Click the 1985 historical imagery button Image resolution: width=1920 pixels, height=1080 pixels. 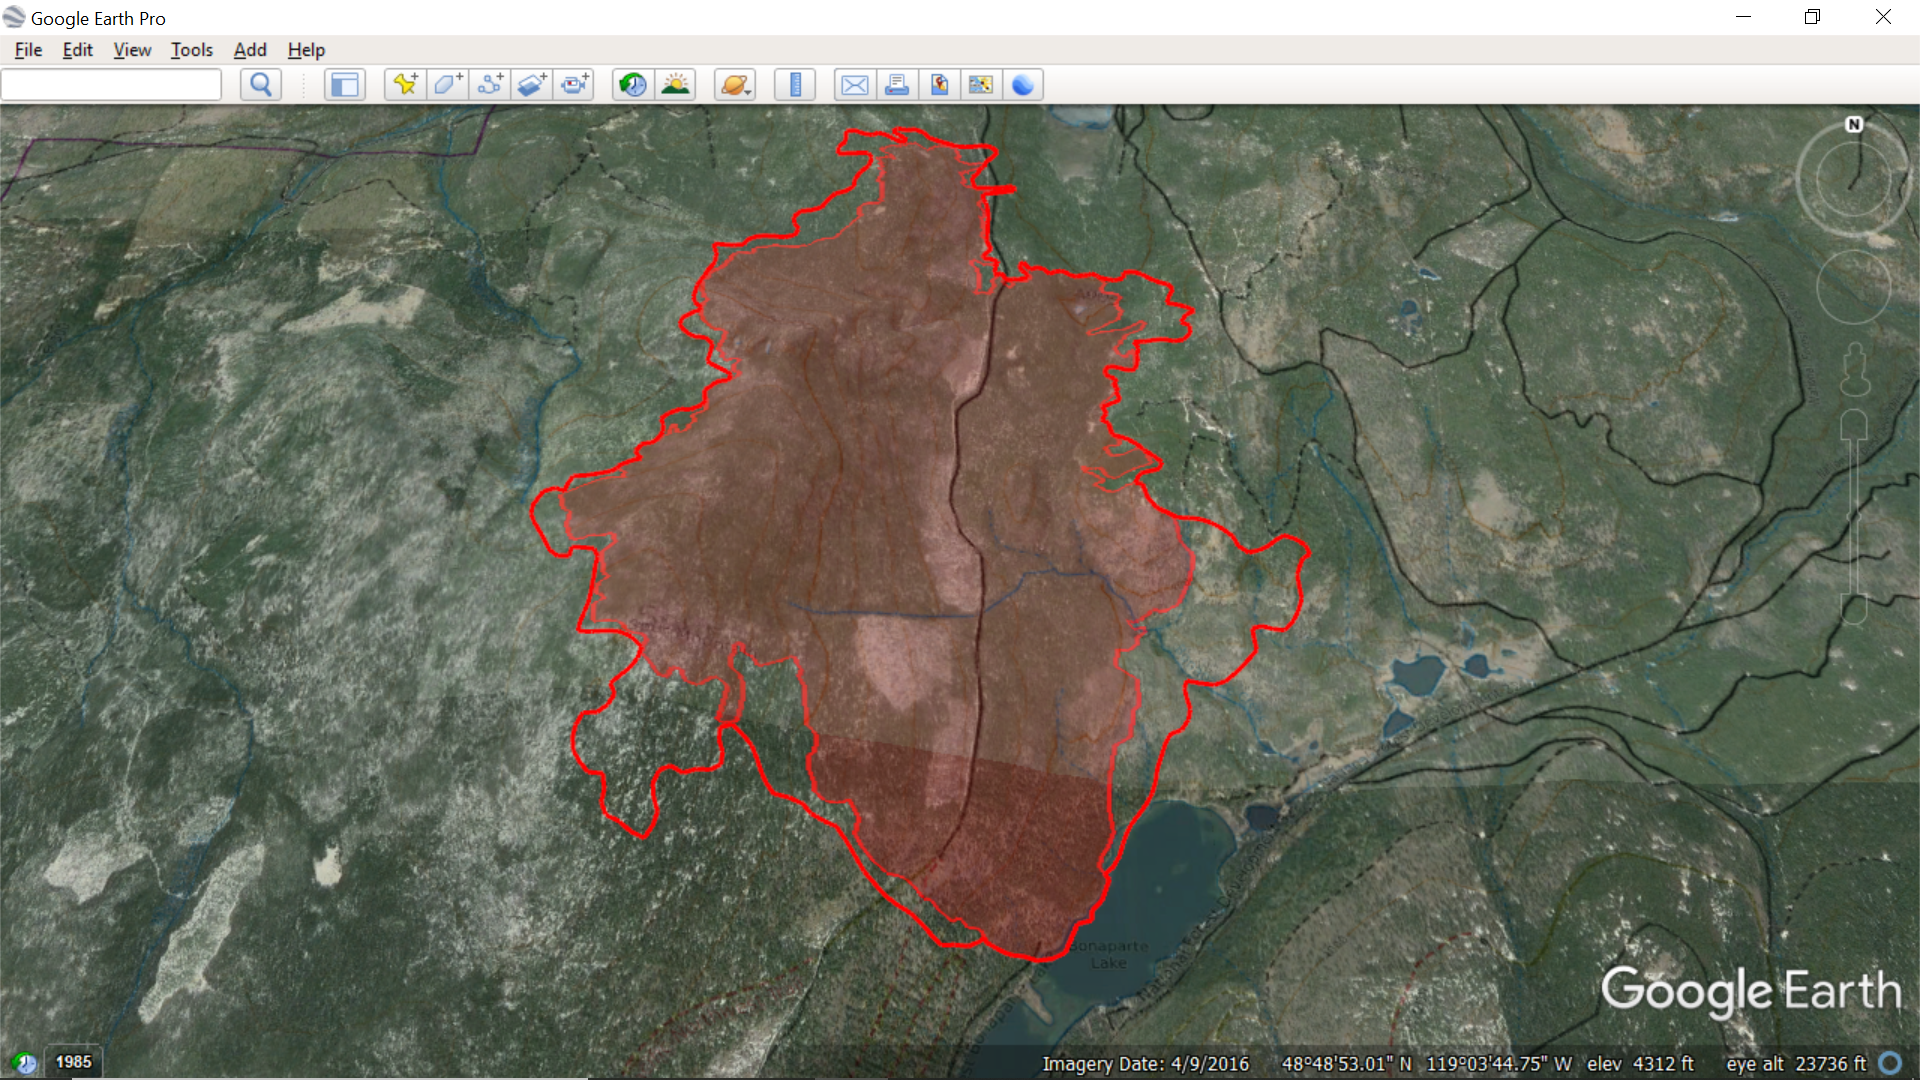pos(73,1062)
